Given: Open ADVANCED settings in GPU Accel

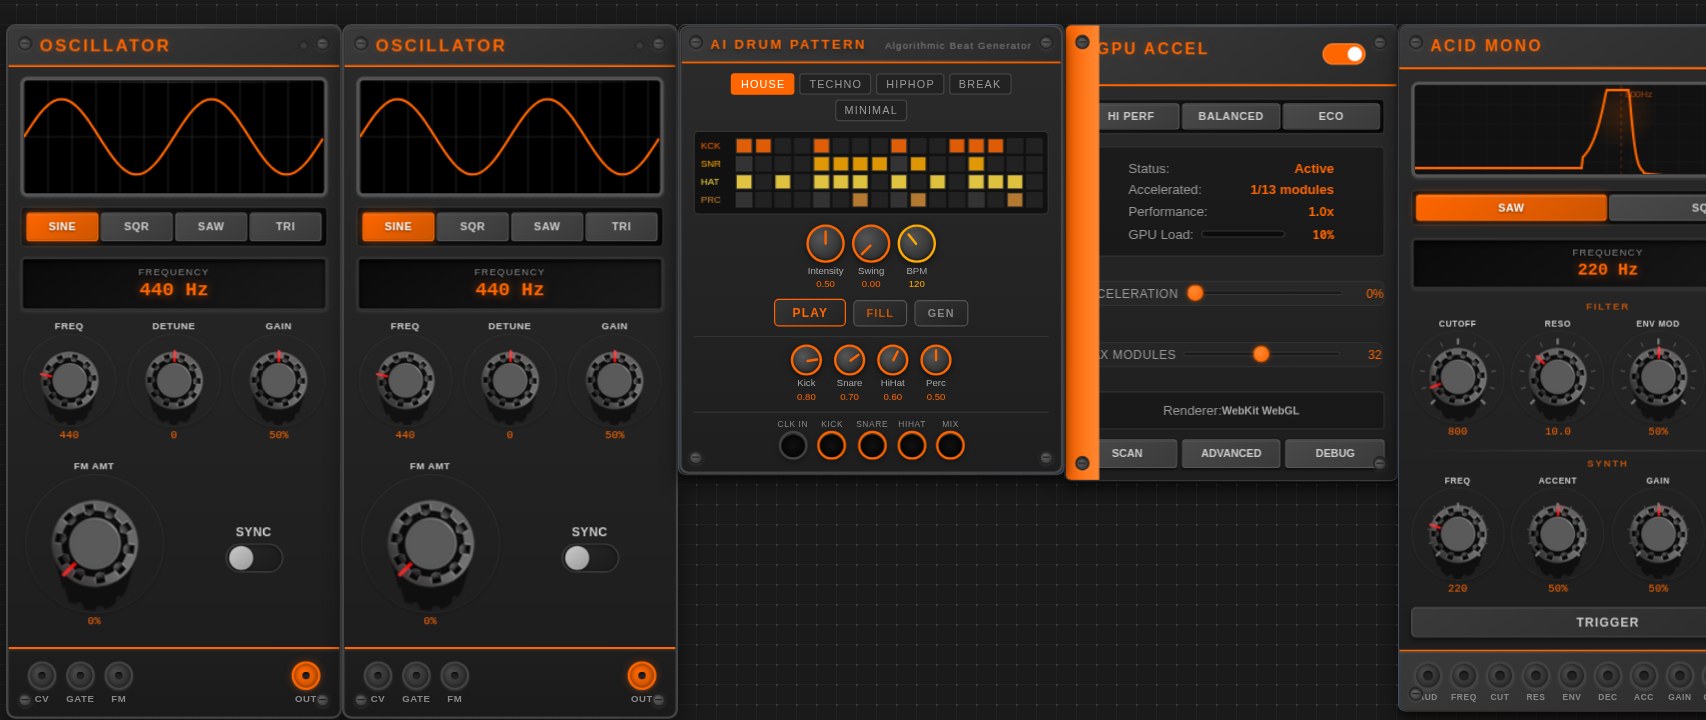Looking at the screenshot, I should coord(1231,453).
